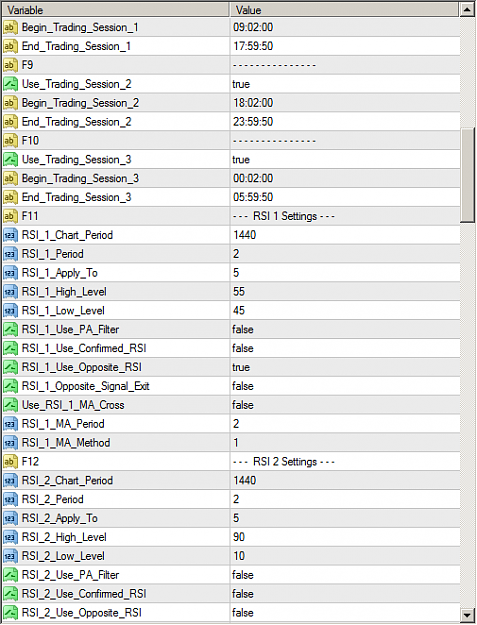
Task: Click the string icon beside End_Trading_Session_3
Action: 10,197
